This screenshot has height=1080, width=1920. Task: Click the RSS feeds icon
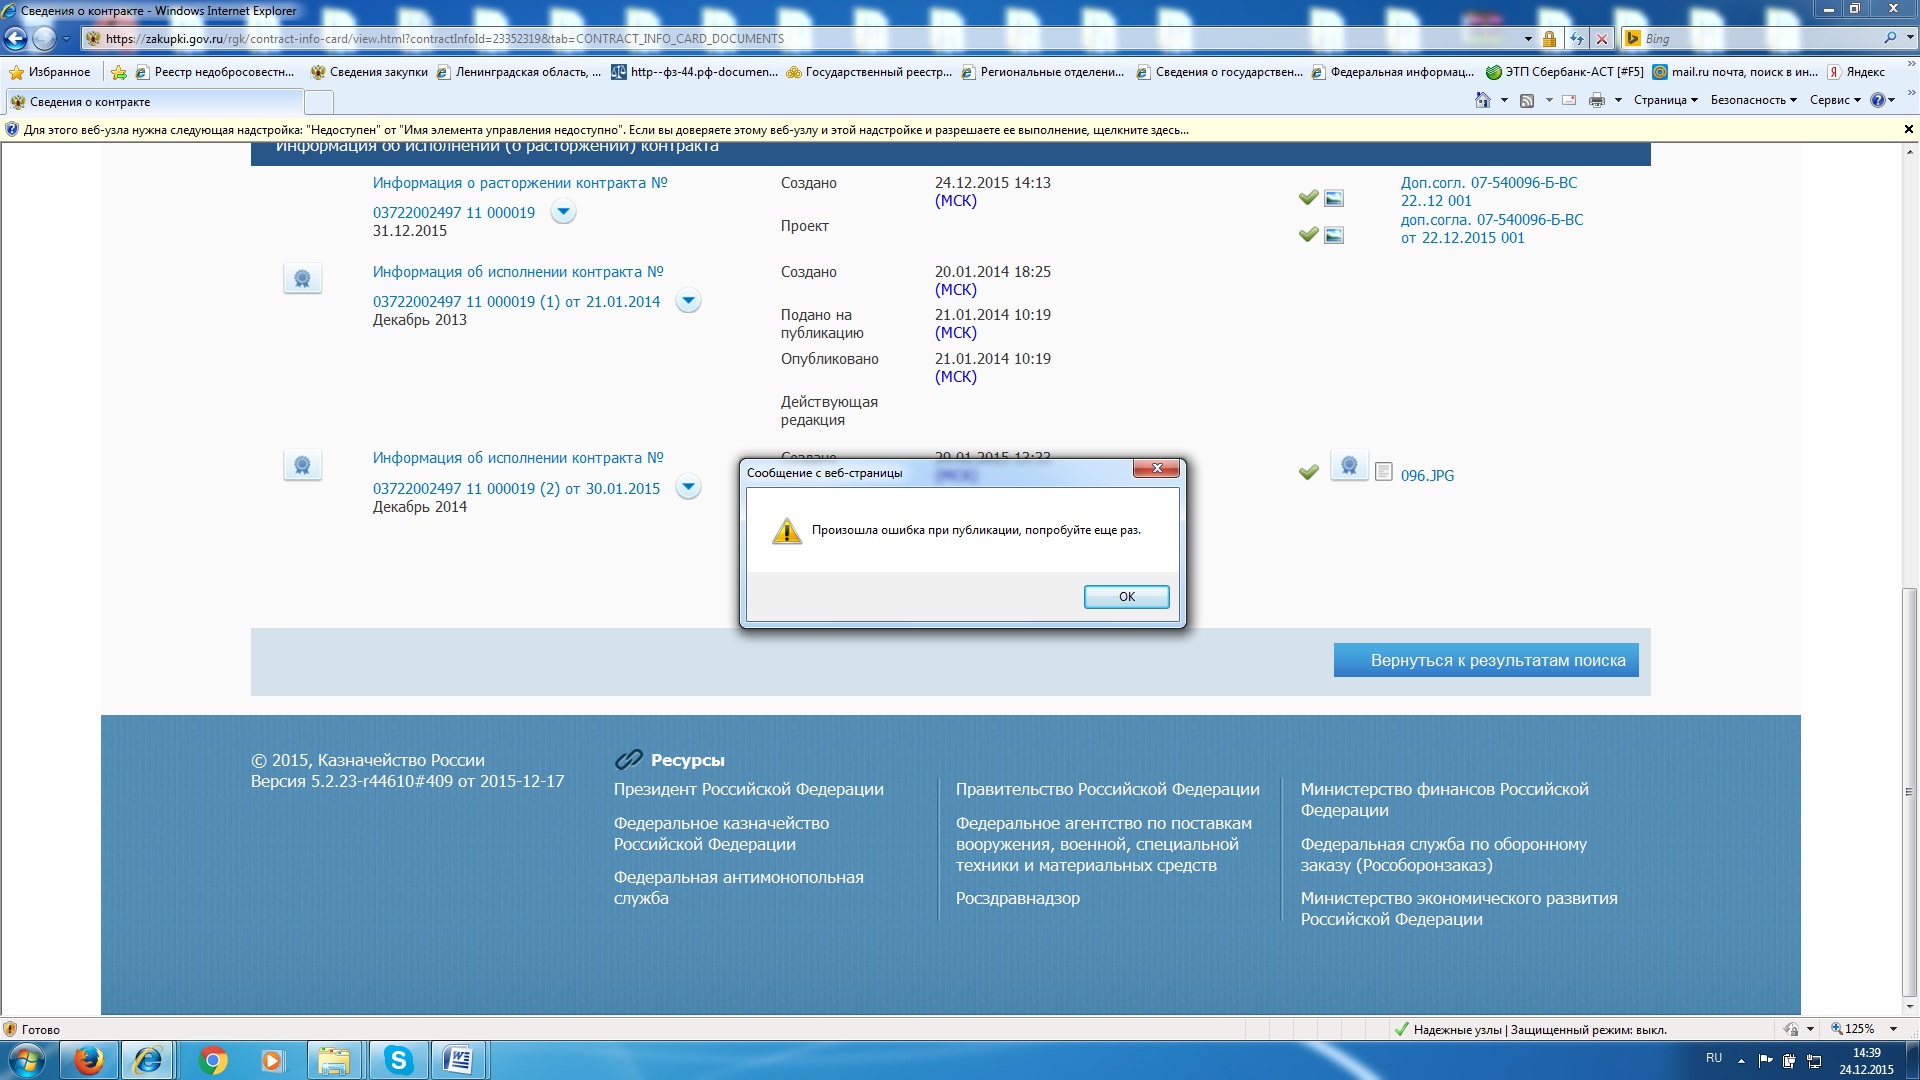pyautogui.click(x=1527, y=100)
